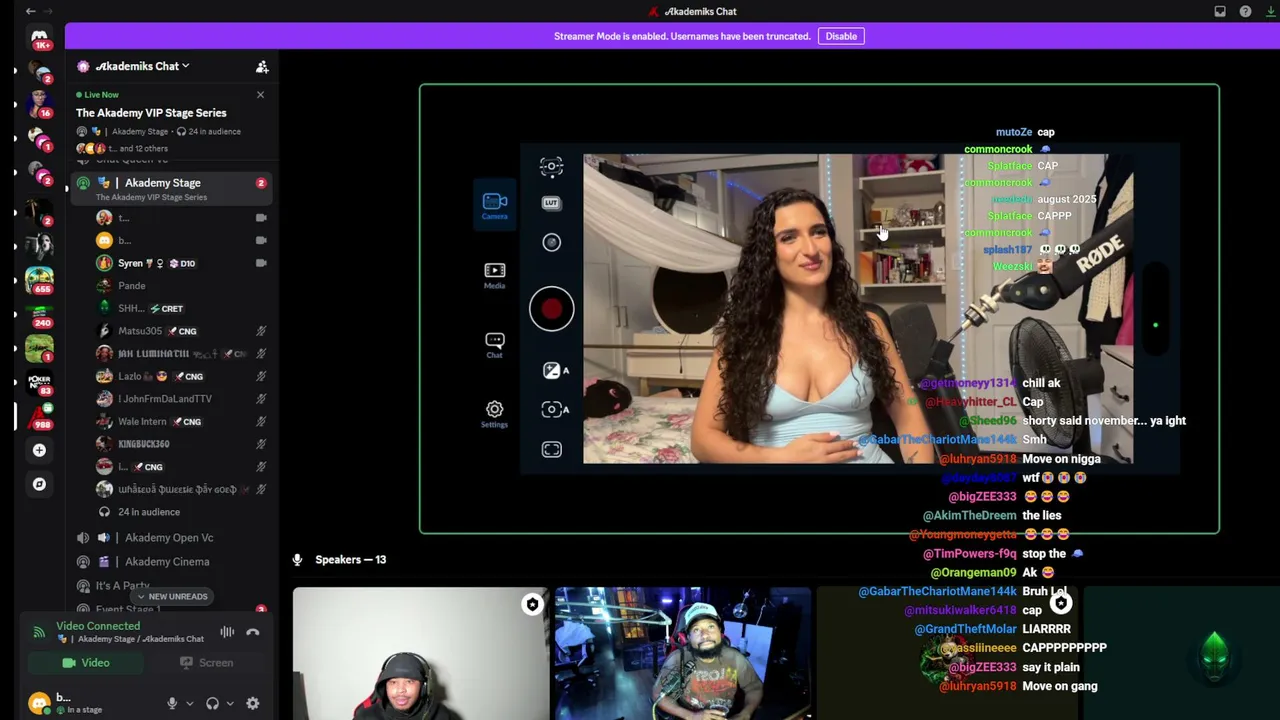
Task: Select the Media tab in streamed camera app
Action: [495, 275]
